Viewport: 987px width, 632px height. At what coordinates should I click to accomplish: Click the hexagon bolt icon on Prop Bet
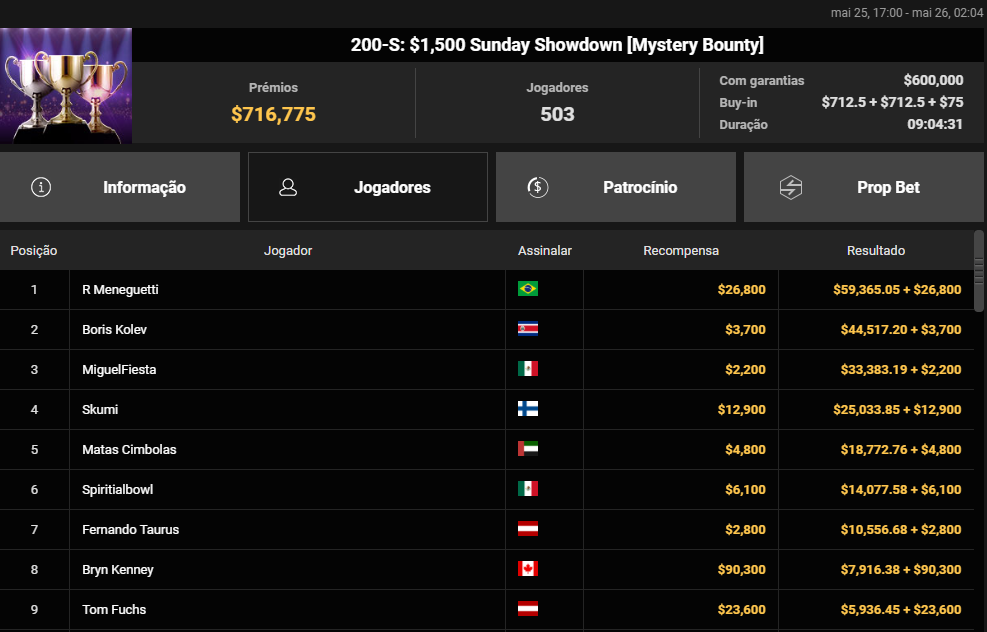pos(791,187)
